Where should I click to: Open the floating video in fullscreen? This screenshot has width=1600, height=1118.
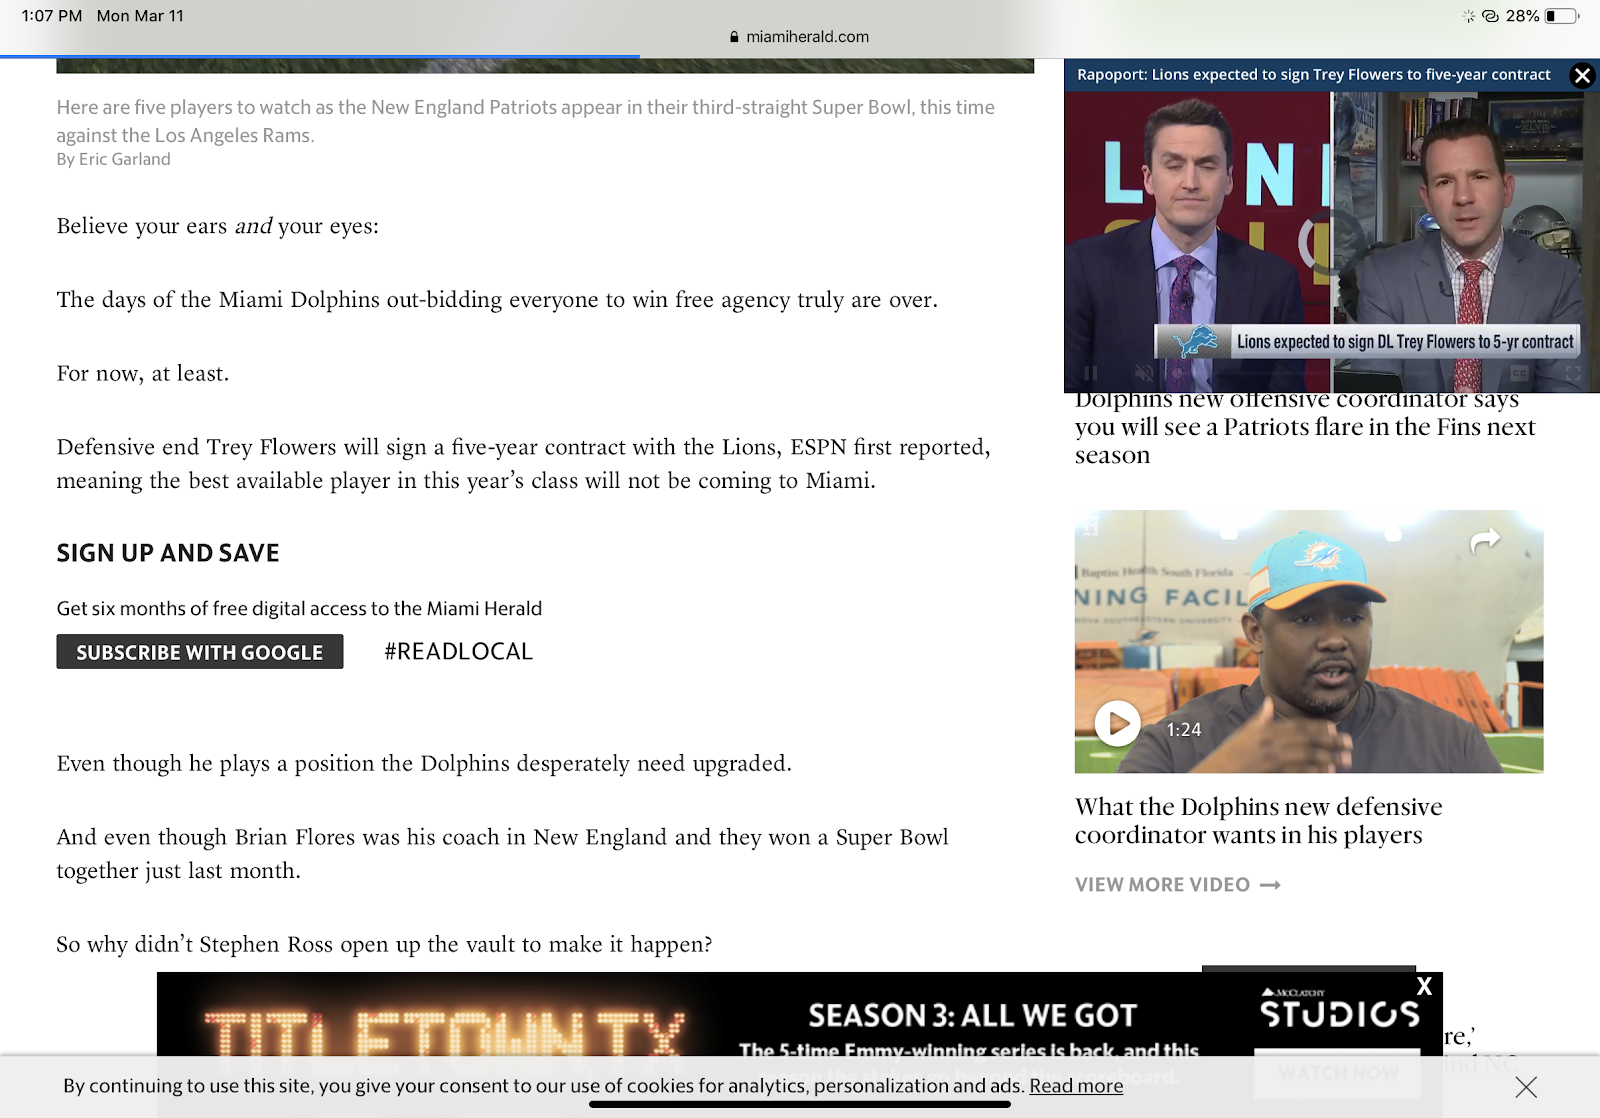pyautogui.click(x=1573, y=373)
